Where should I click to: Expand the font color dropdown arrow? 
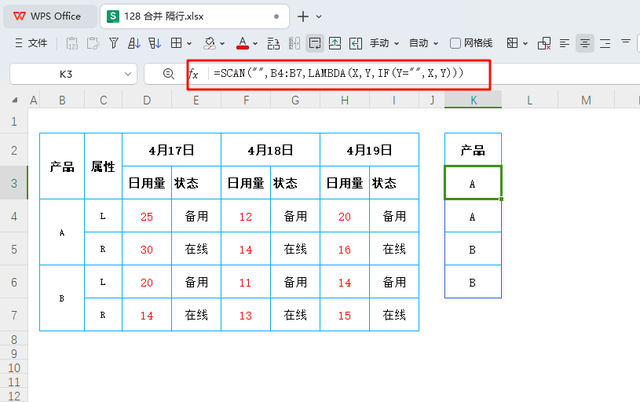[x=255, y=43]
